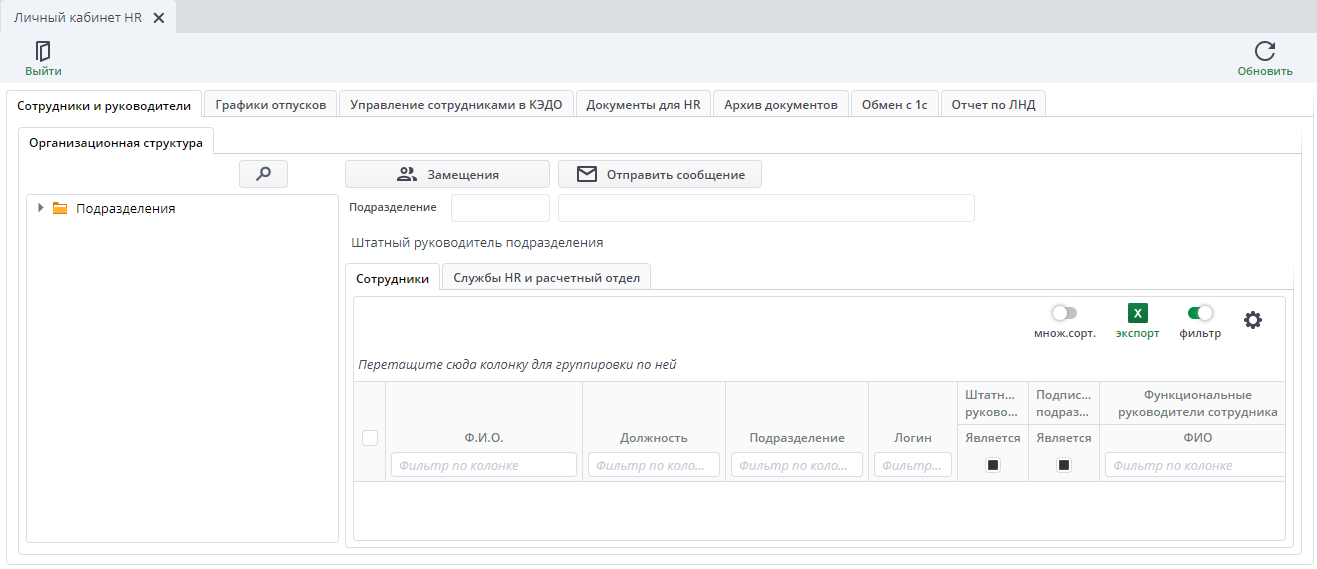Click Функциональные руководители сотрудника header

(1198, 403)
